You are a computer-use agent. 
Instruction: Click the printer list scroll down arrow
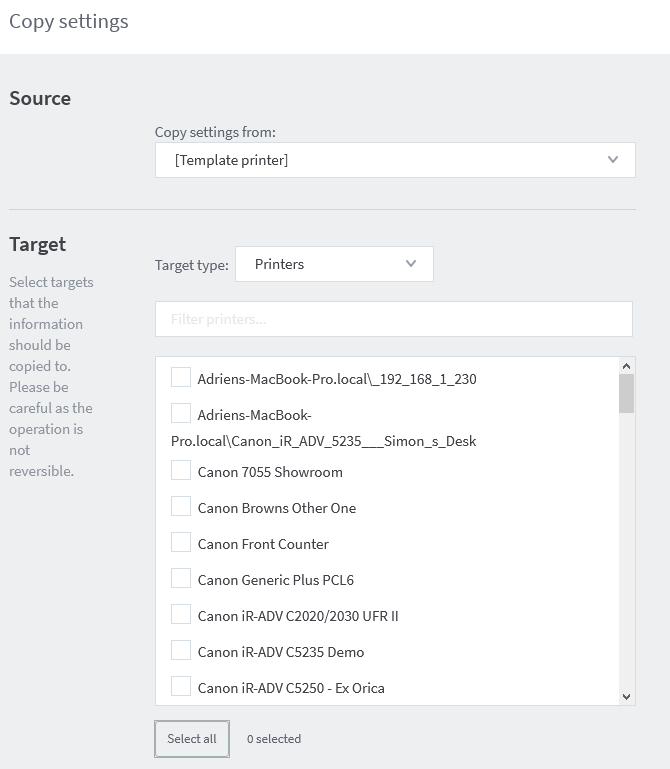[626, 696]
